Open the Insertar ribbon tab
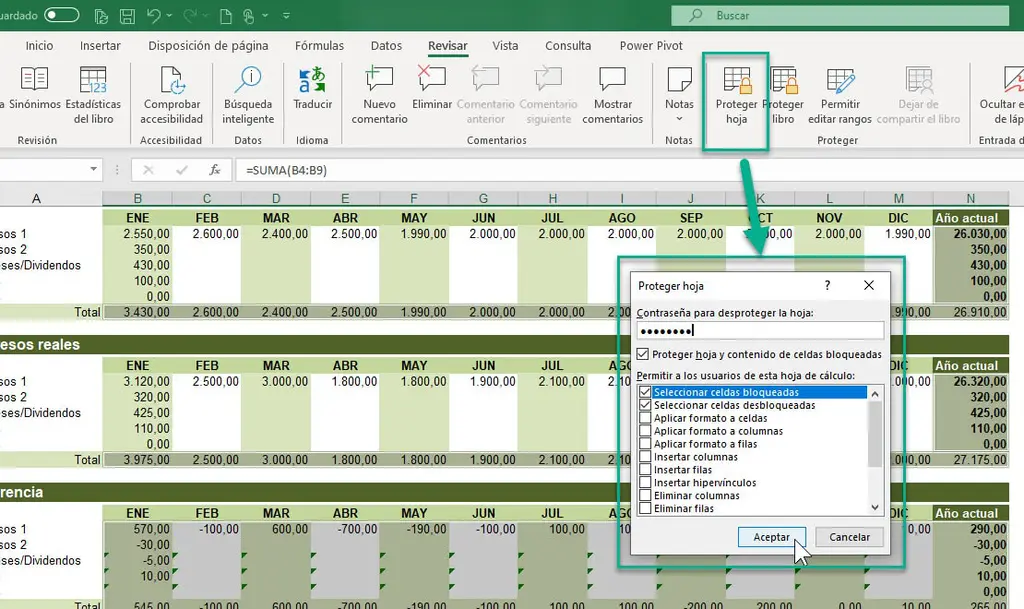 point(100,46)
